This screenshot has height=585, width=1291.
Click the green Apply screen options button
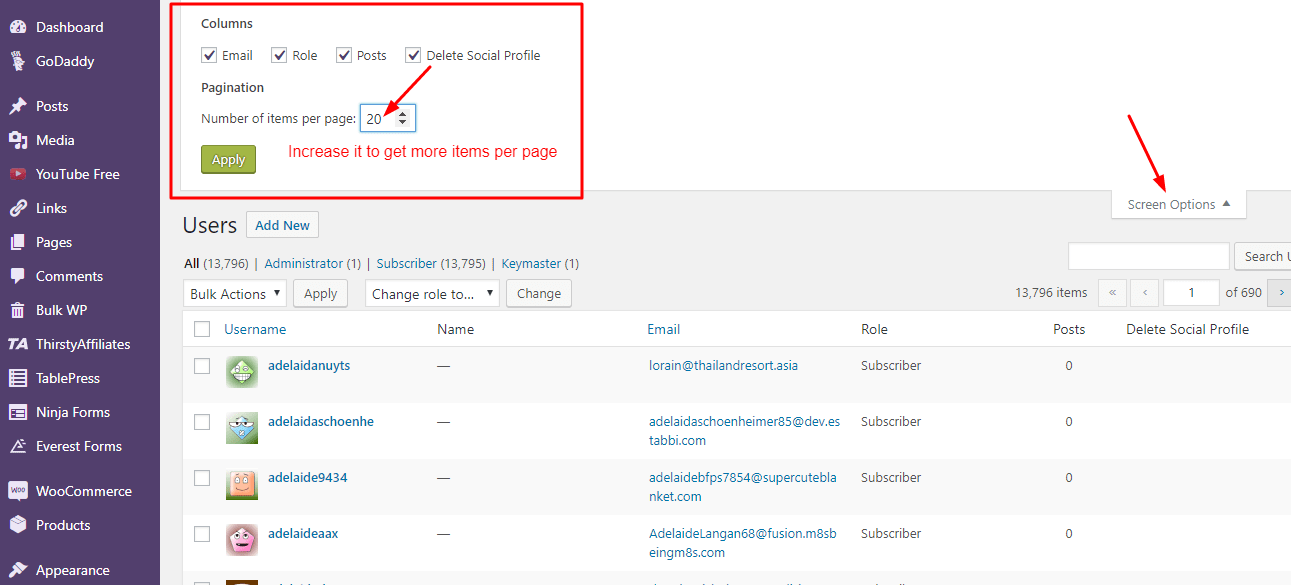(x=228, y=159)
